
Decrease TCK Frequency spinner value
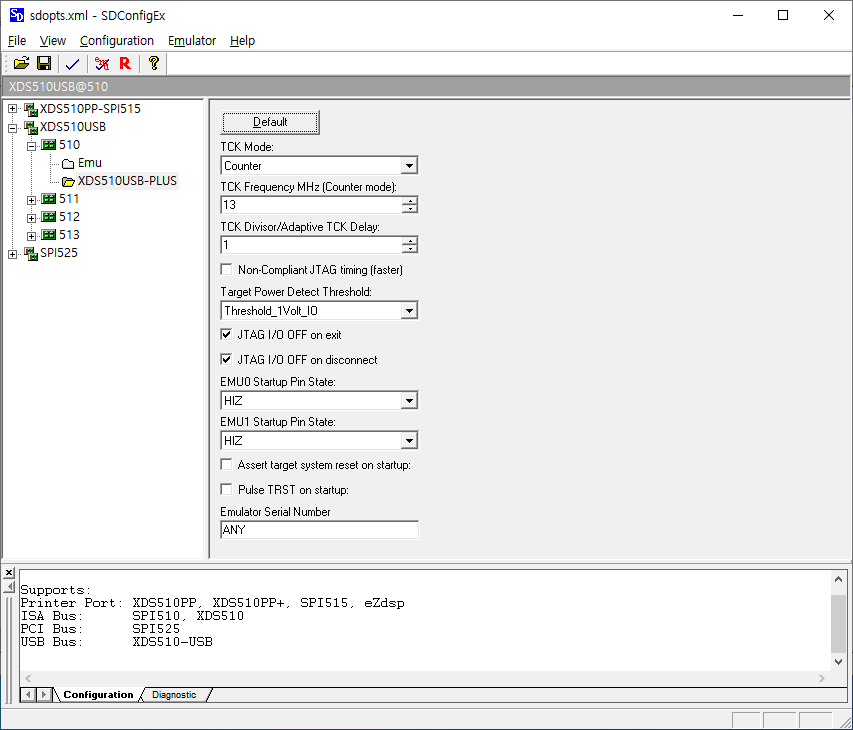pyautogui.click(x=410, y=209)
